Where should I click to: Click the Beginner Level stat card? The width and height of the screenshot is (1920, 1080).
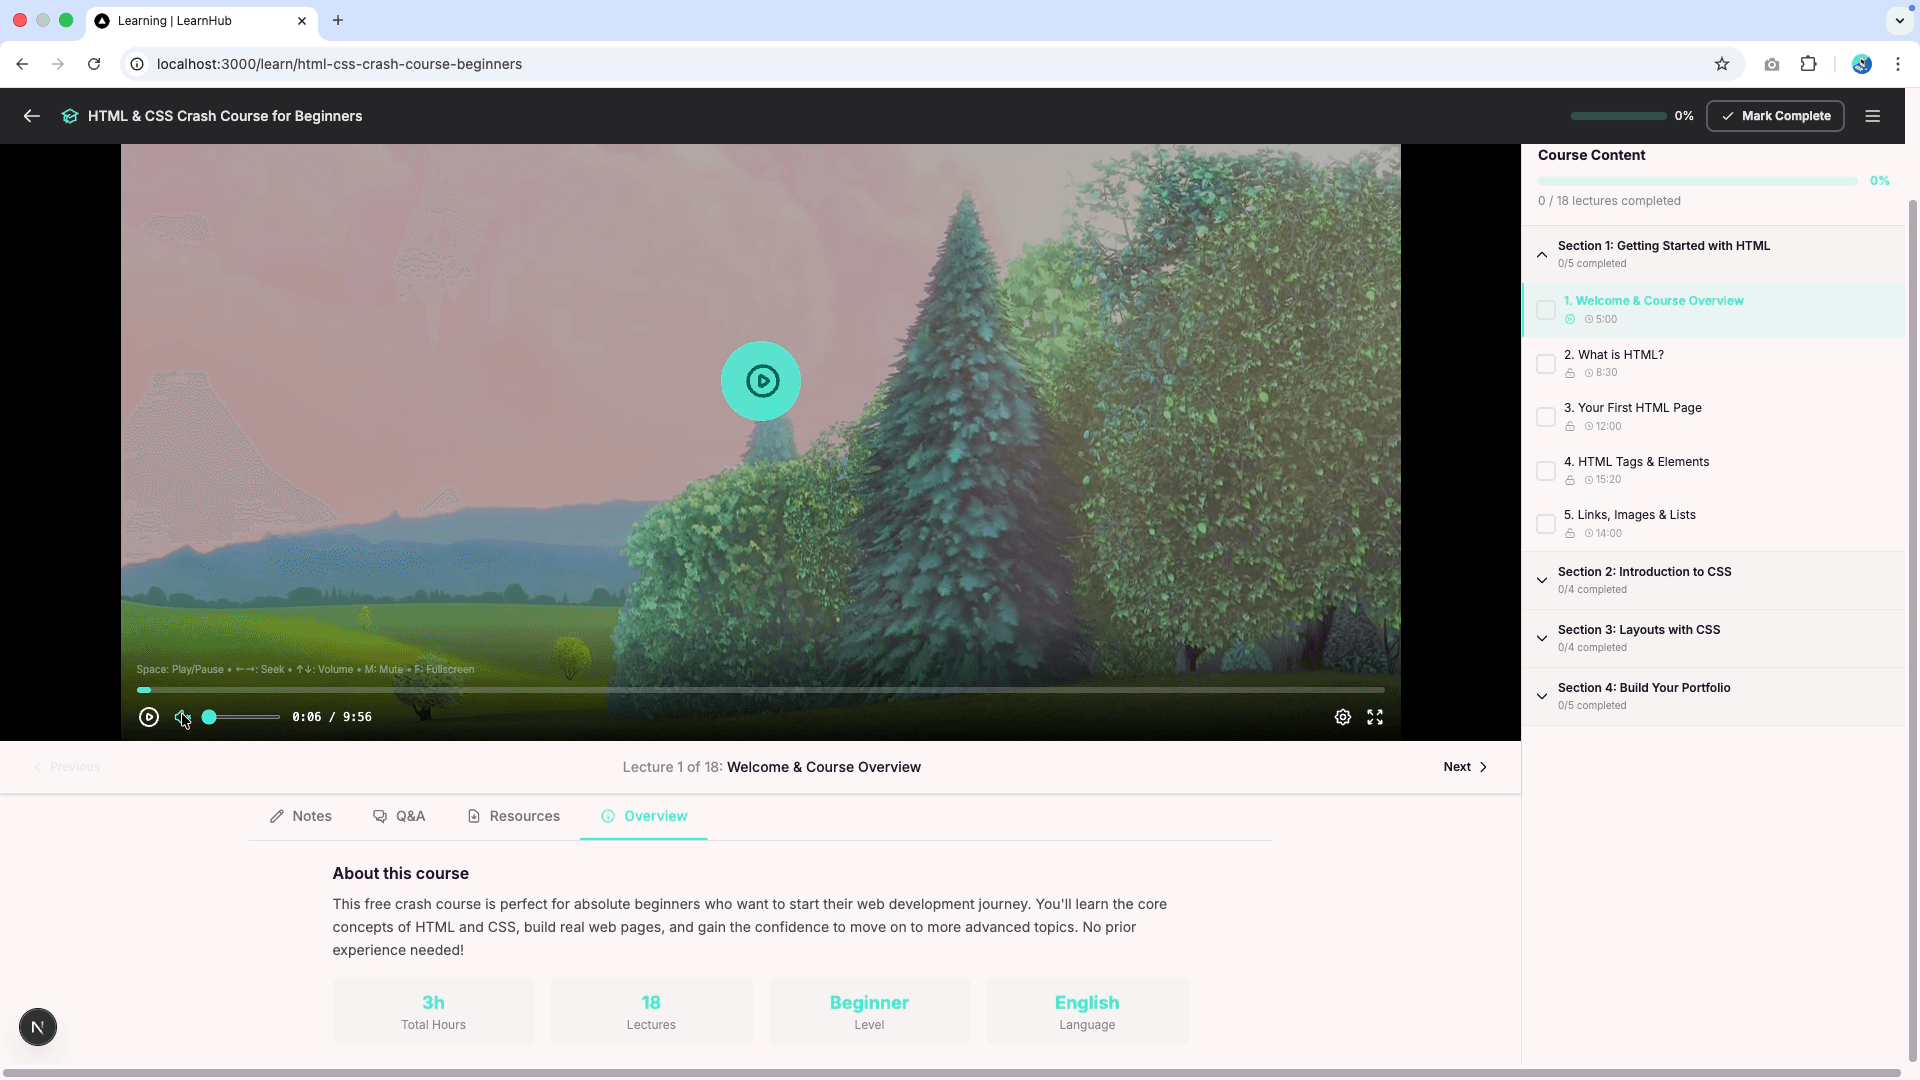click(x=869, y=1012)
